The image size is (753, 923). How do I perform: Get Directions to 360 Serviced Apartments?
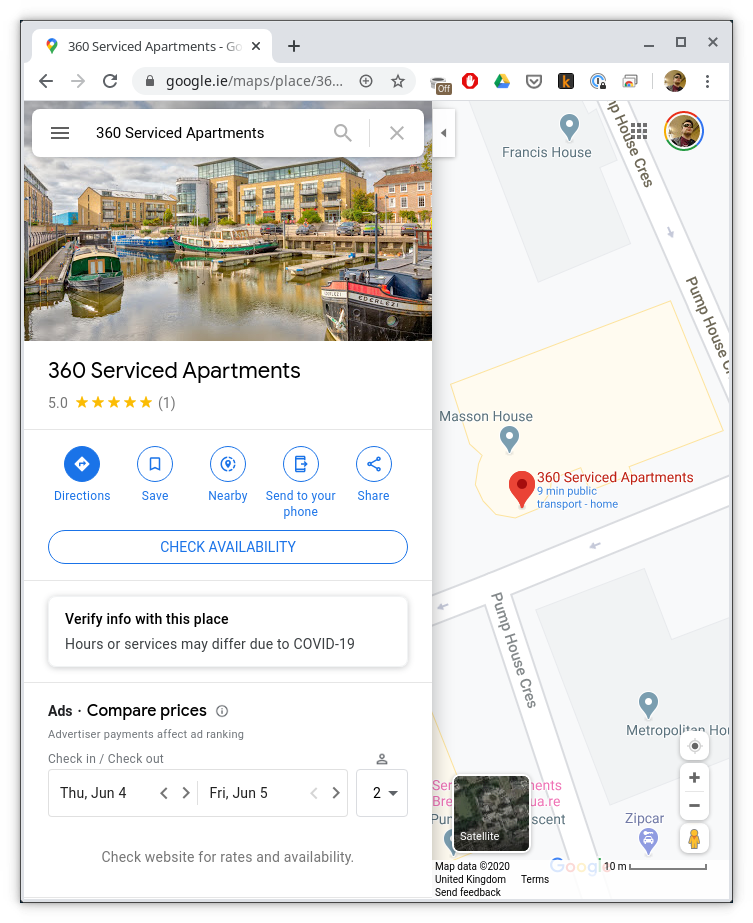(82, 464)
